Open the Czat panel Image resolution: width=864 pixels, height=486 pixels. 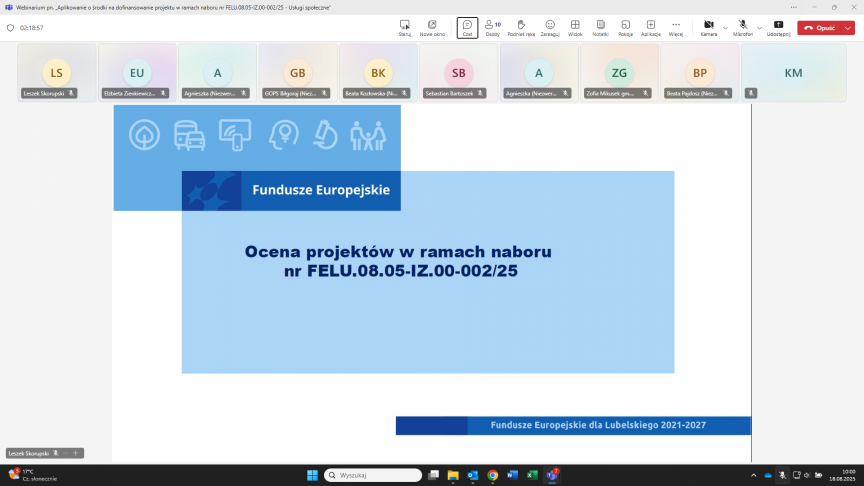467,28
